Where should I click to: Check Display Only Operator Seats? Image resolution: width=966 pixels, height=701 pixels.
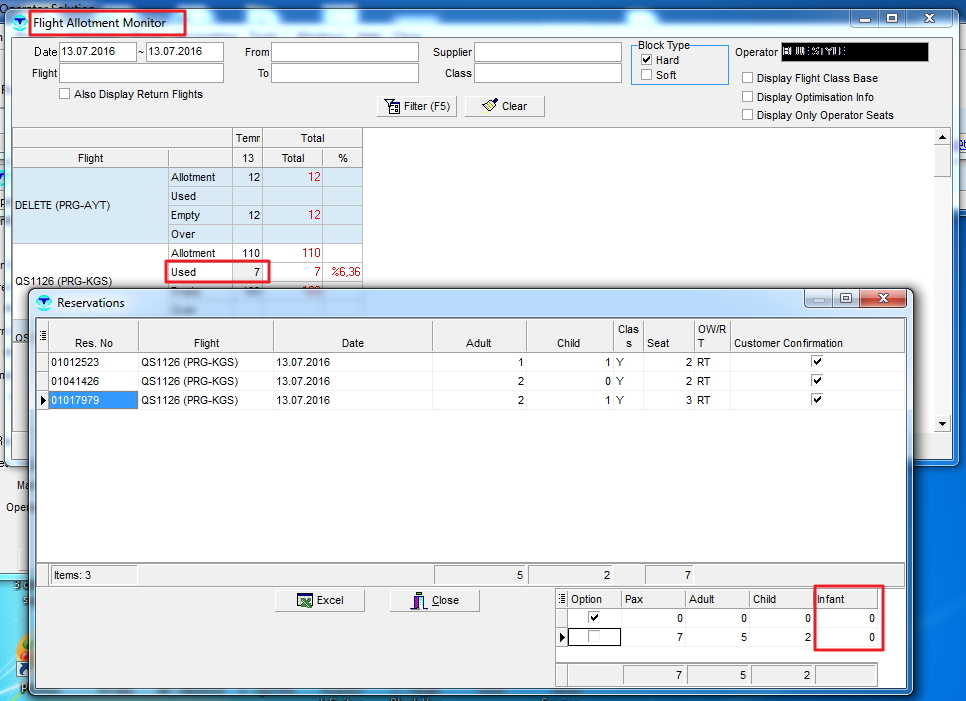pyautogui.click(x=748, y=115)
